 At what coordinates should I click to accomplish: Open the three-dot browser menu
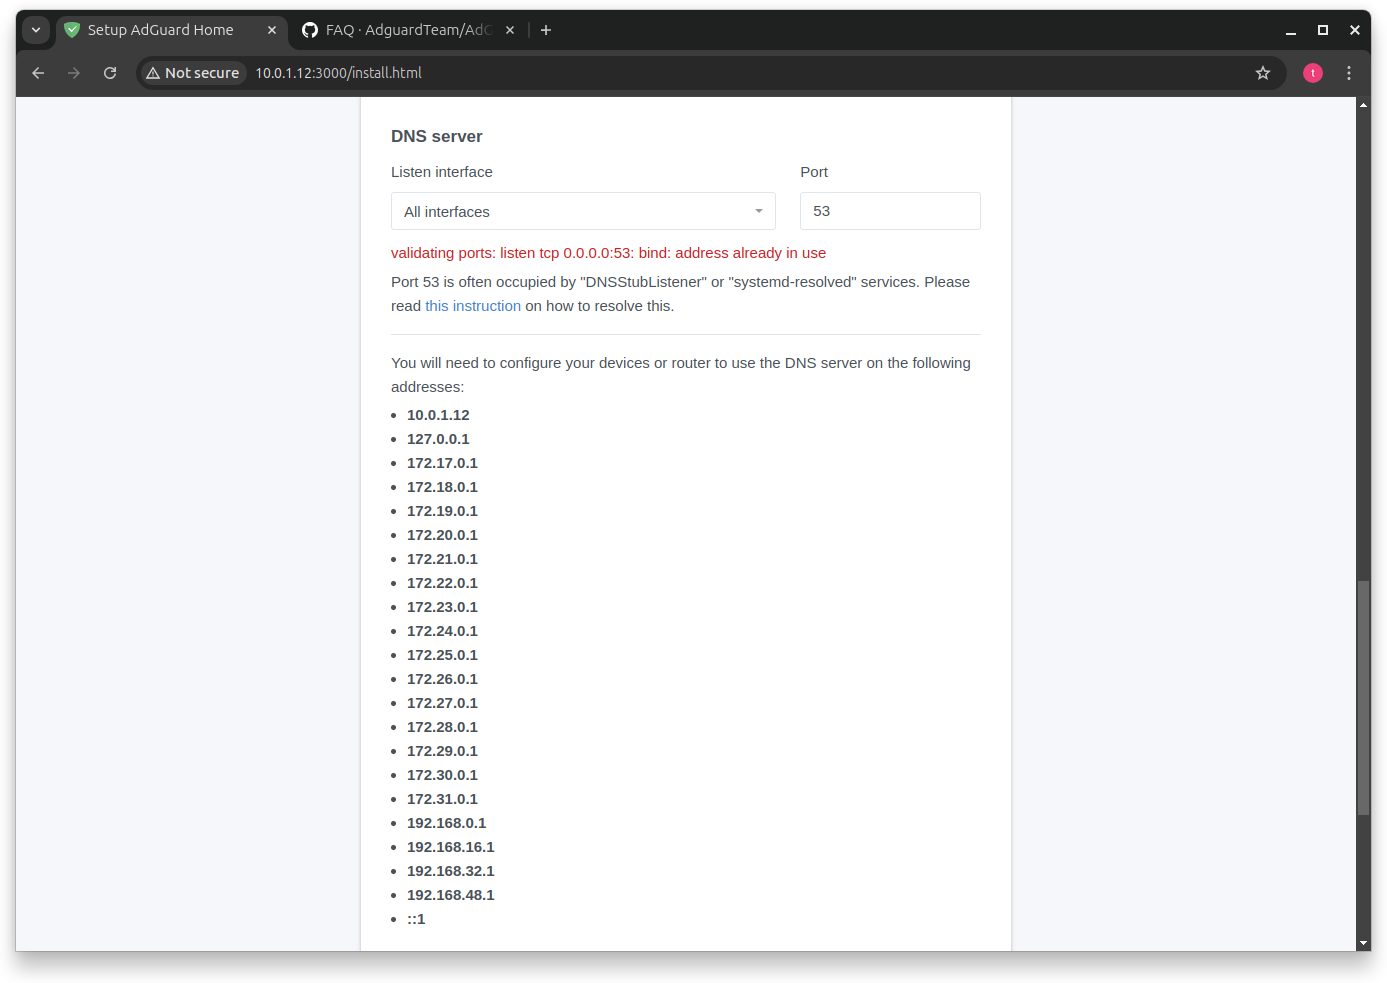pos(1348,72)
